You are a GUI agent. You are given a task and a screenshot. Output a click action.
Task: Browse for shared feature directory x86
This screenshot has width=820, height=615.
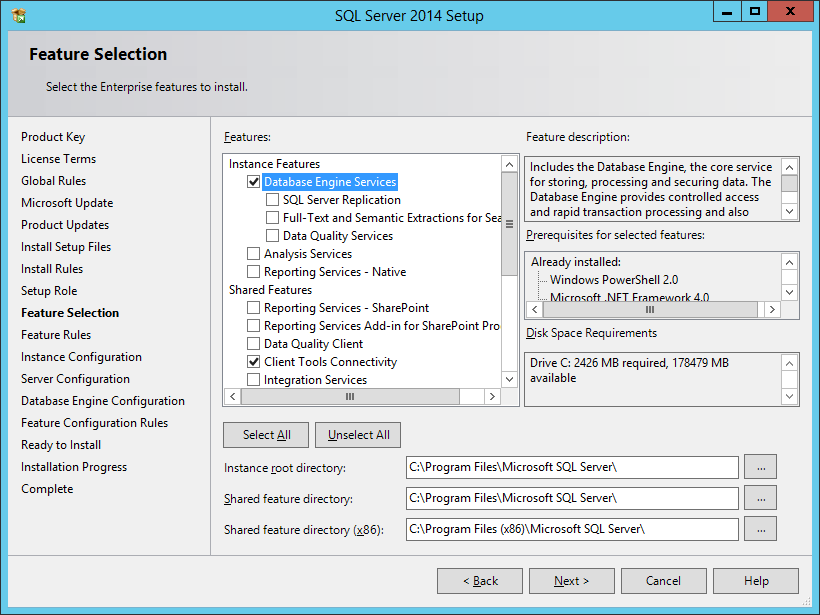(x=761, y=529)
